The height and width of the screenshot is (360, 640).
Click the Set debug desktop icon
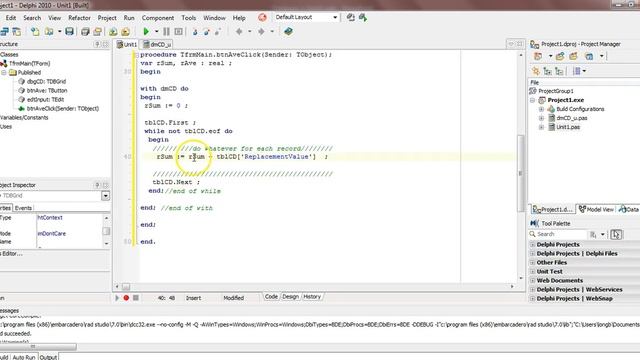pos(363,18)
